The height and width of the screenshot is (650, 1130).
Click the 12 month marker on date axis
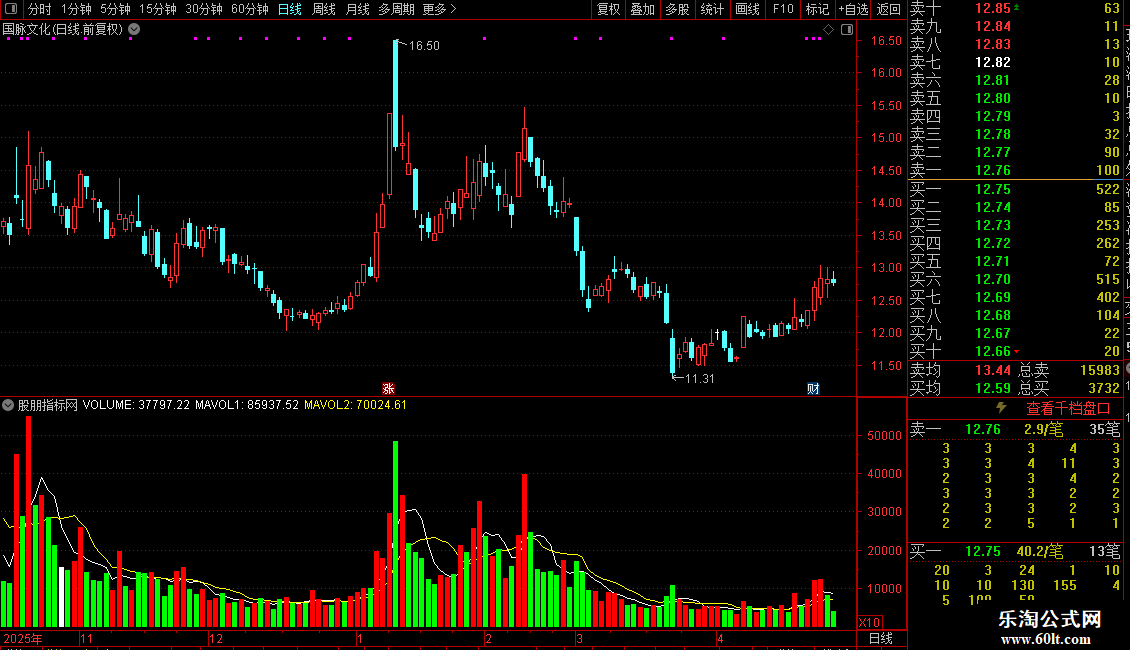coord(215,638)
